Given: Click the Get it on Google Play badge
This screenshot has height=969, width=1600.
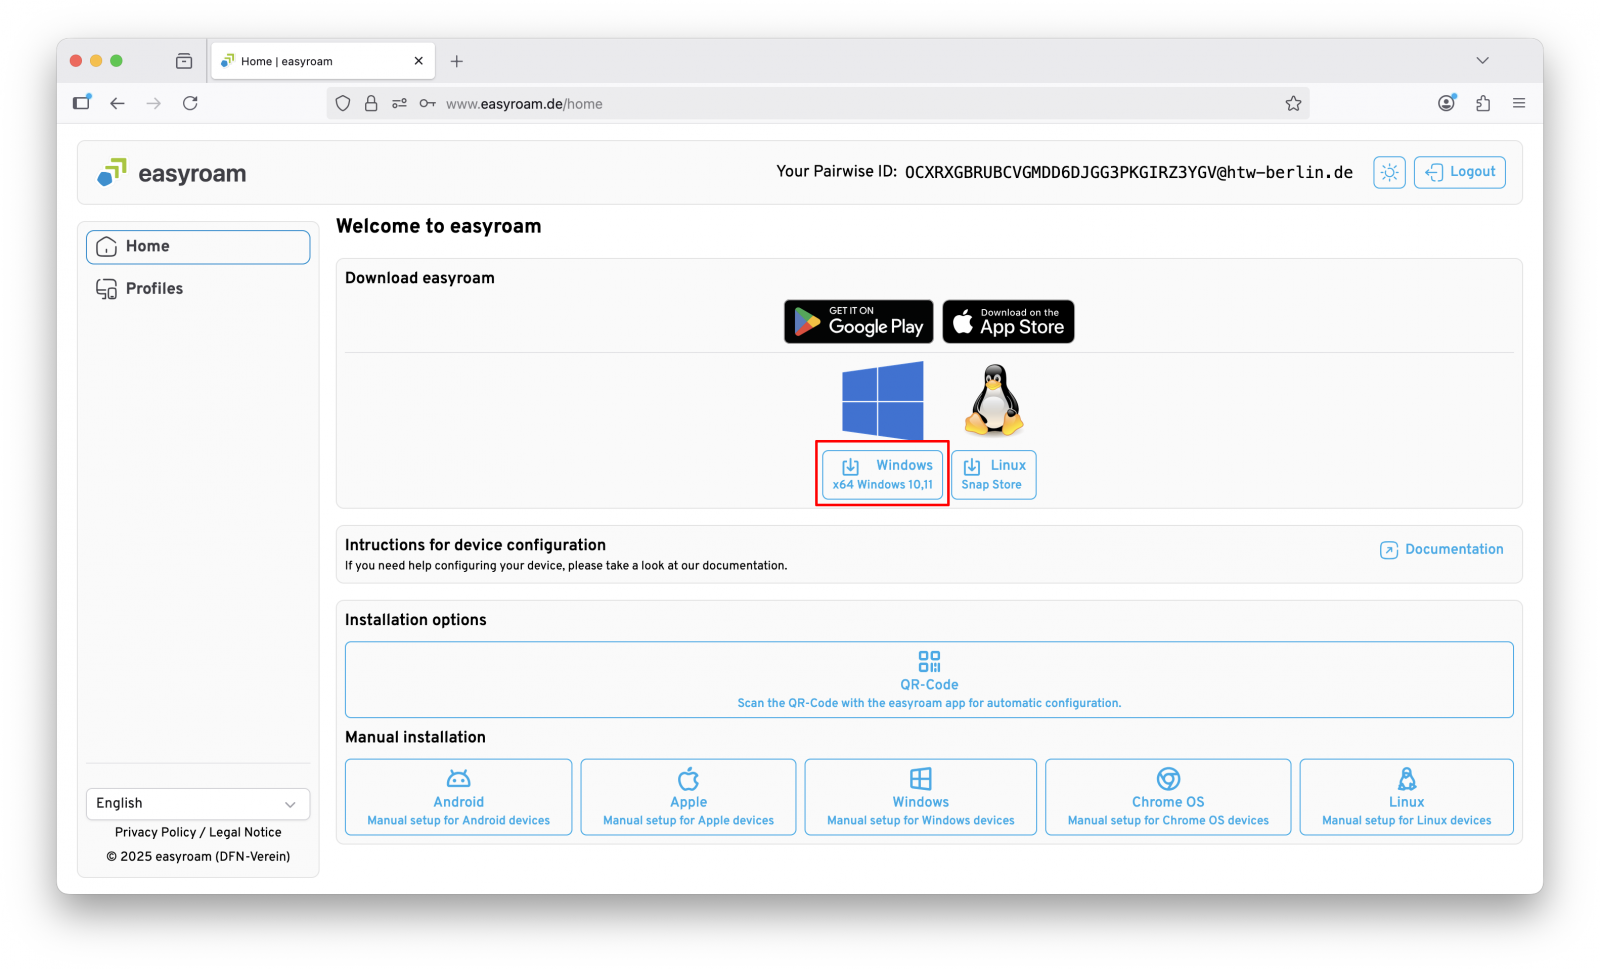Looking at the screenshot, I should click(858, 322).
